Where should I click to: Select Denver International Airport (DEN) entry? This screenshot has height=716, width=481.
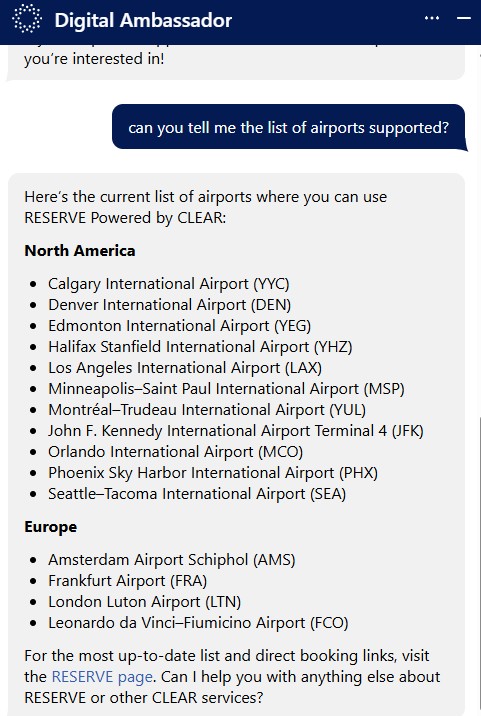coord(169,305)
